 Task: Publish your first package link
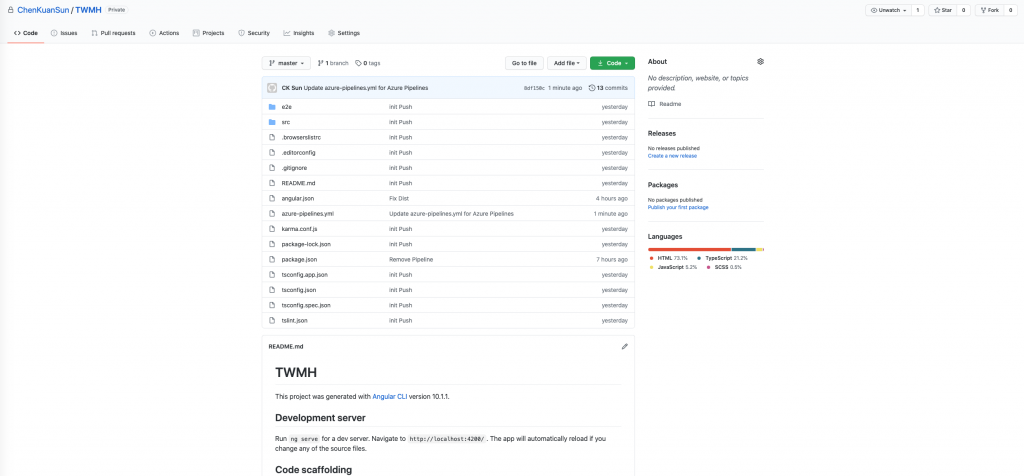[678, 207]
